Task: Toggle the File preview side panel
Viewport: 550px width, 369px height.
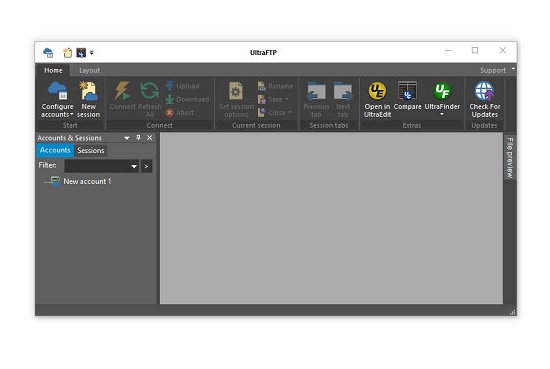Action: pos(510,157)
